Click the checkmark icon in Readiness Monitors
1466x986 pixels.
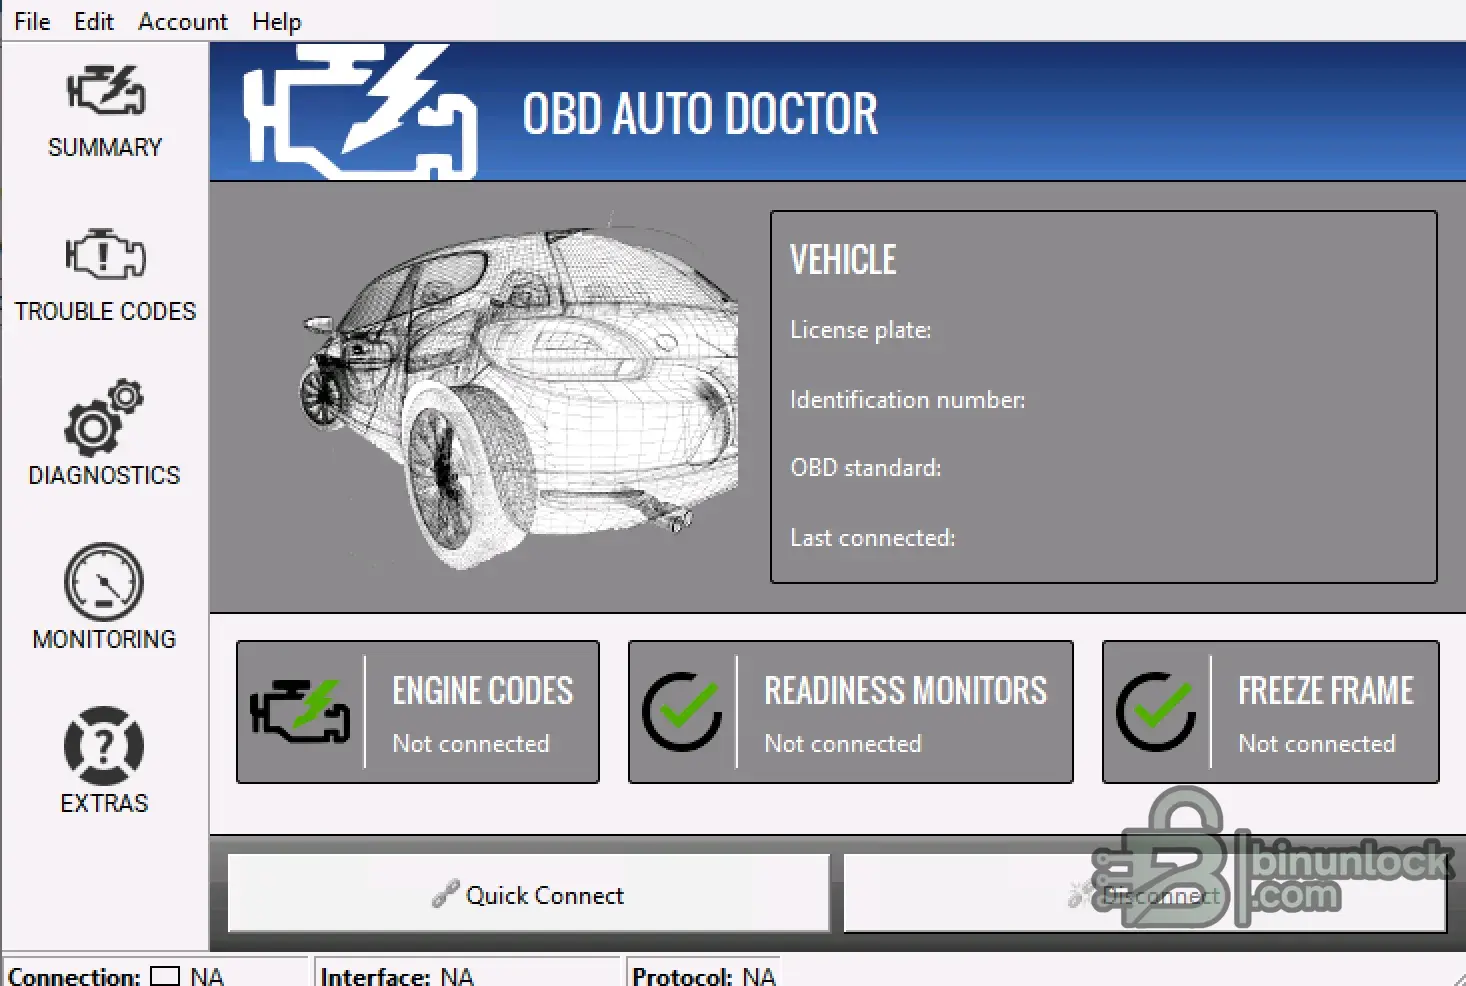pyautogui.click(x=682, y=711)
